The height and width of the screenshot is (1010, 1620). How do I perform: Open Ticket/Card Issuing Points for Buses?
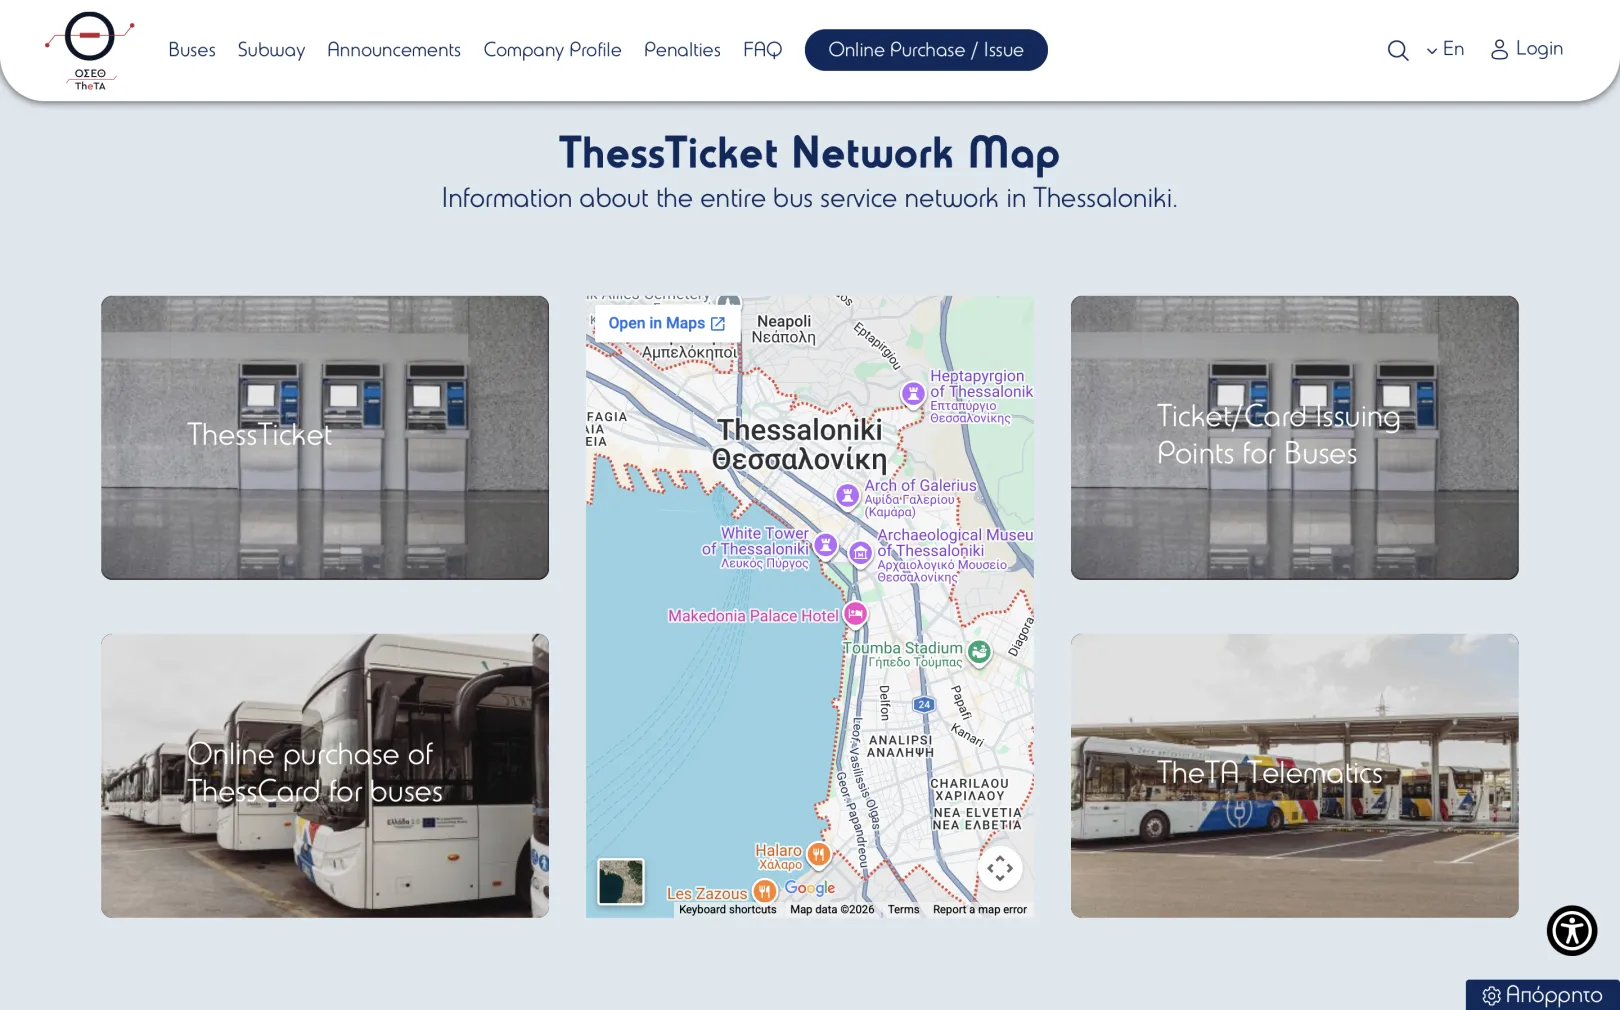(1295, 437)
